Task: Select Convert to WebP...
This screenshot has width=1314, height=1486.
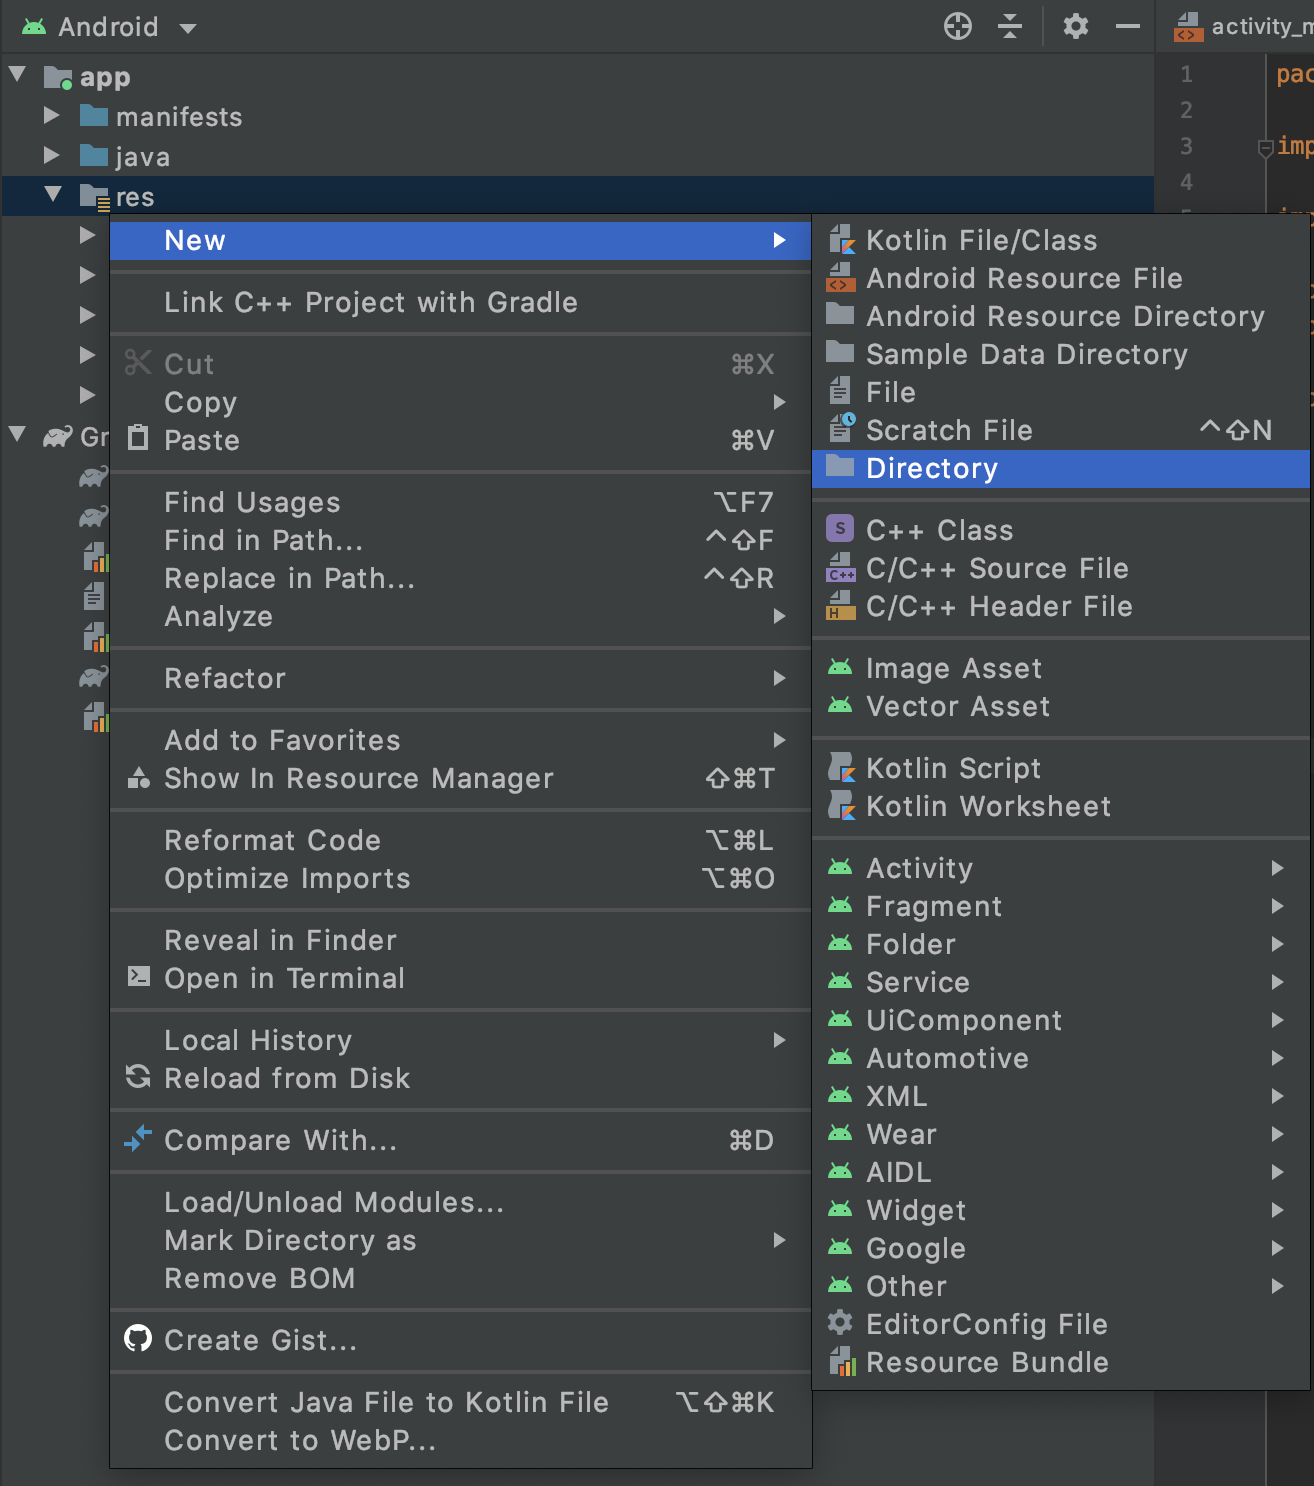Action: click(x=460, y=1441)
